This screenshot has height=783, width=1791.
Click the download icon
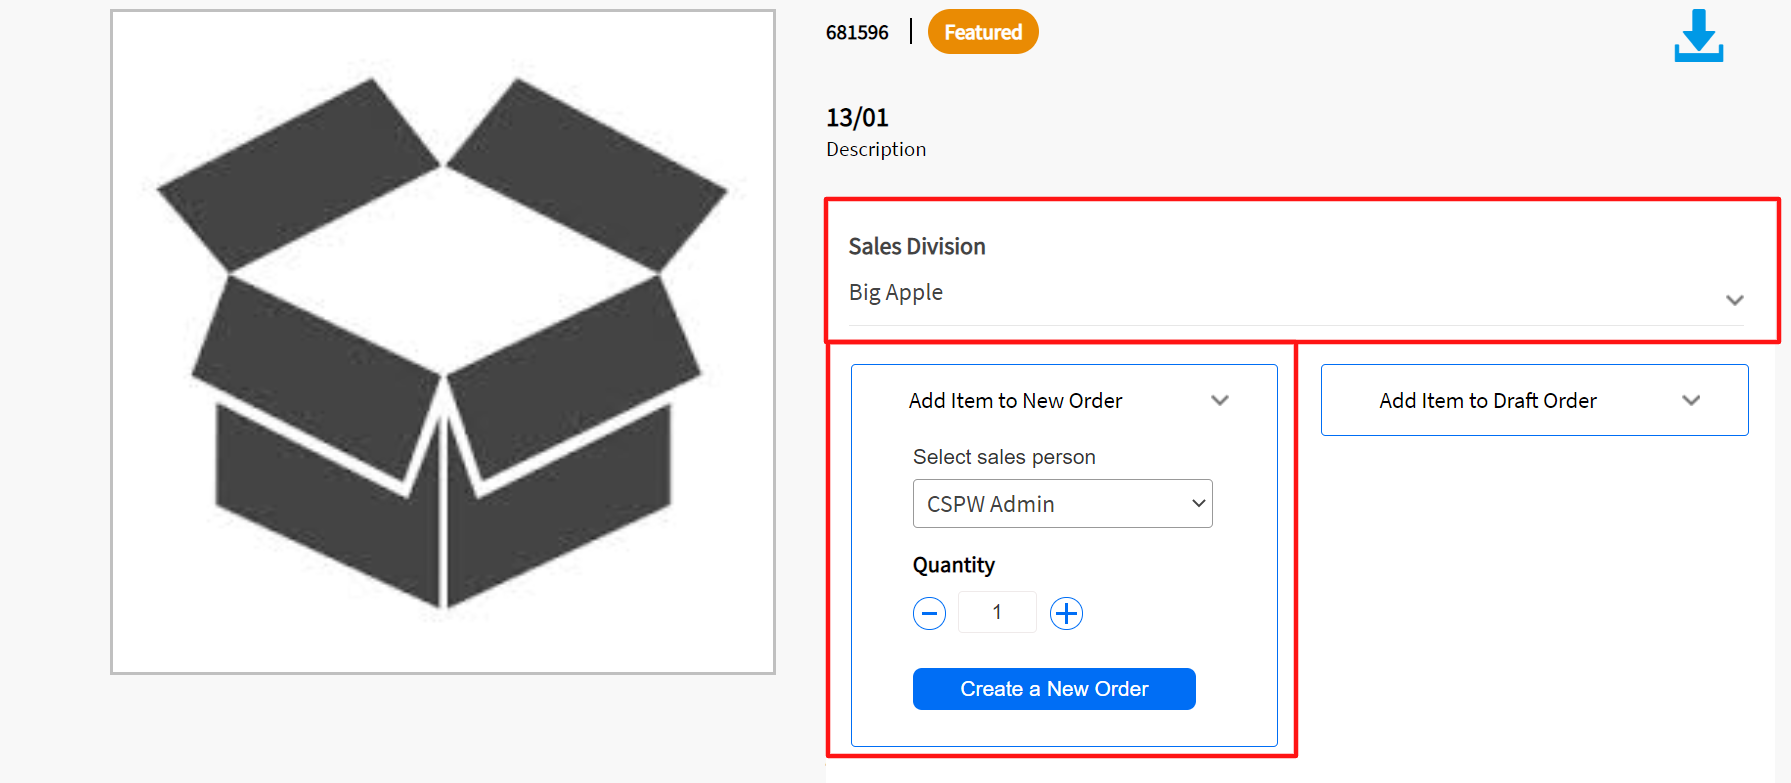point(1698,35)
